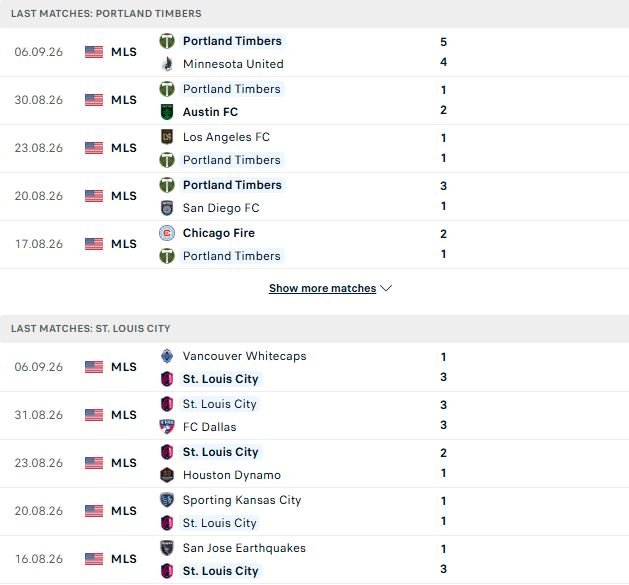Click USA flag on 23.08.26 Houston Dynamo match

94,463
